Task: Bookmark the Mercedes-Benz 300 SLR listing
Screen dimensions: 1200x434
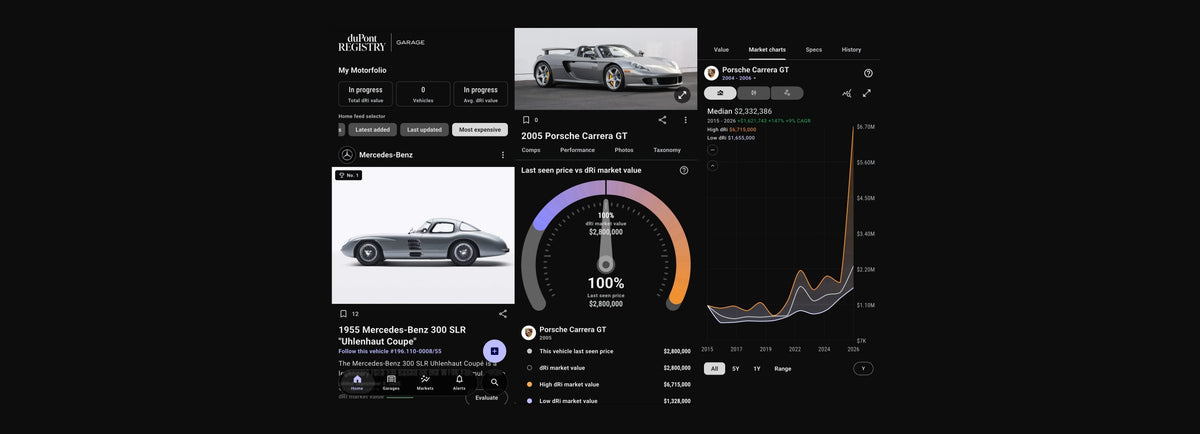Action: coord(343,313)
